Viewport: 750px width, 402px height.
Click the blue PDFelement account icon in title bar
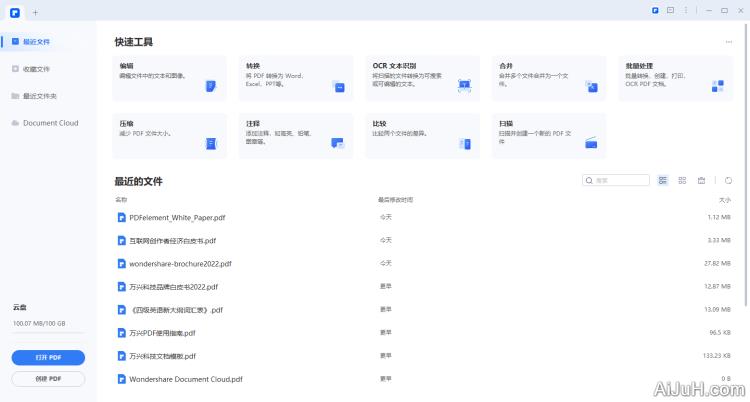pyautogui.click(x=655, y=10)
